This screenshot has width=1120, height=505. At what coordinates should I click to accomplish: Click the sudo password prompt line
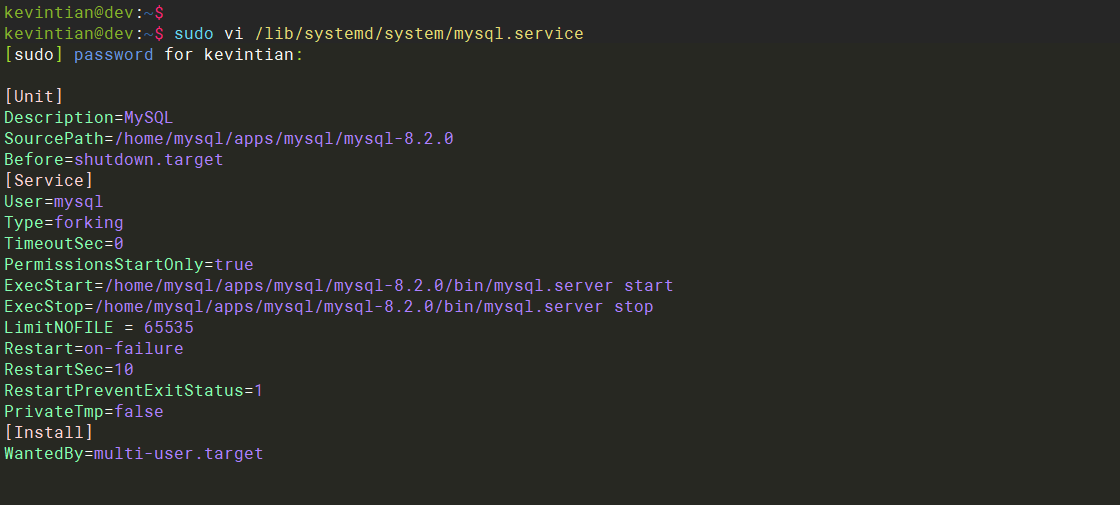(x=153, y=54)
